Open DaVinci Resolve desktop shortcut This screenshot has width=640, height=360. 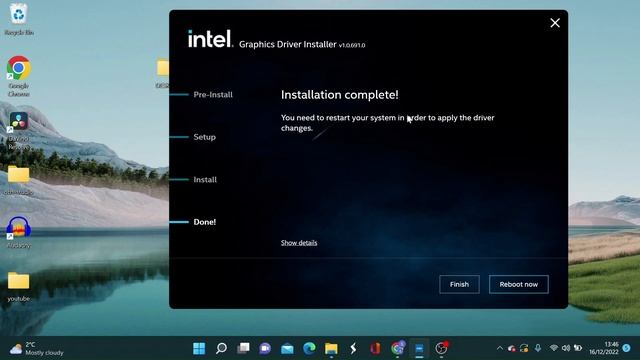click(x=19, y=131)
